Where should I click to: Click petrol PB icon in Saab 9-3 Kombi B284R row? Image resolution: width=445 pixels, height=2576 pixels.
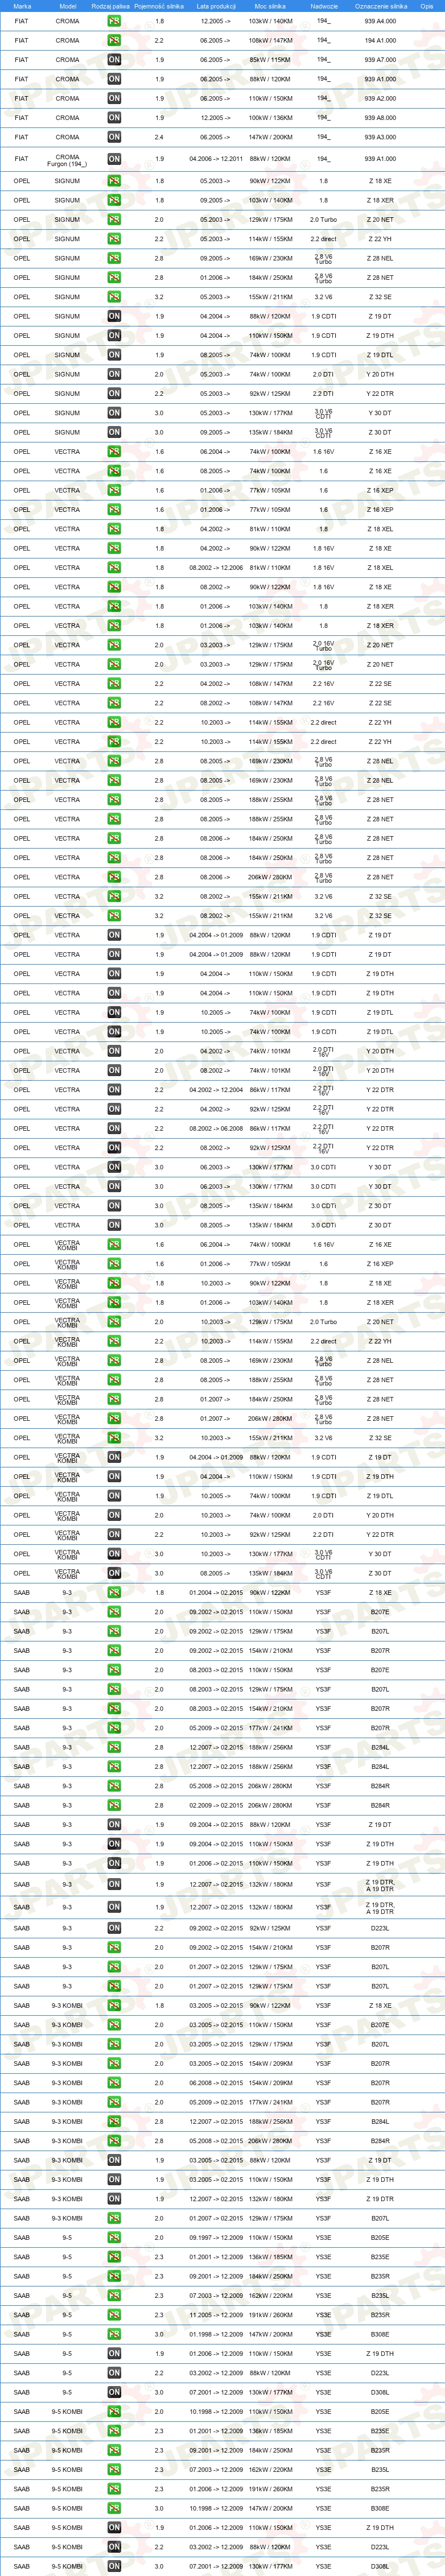pyautogui.click(x=114, y=2141)
